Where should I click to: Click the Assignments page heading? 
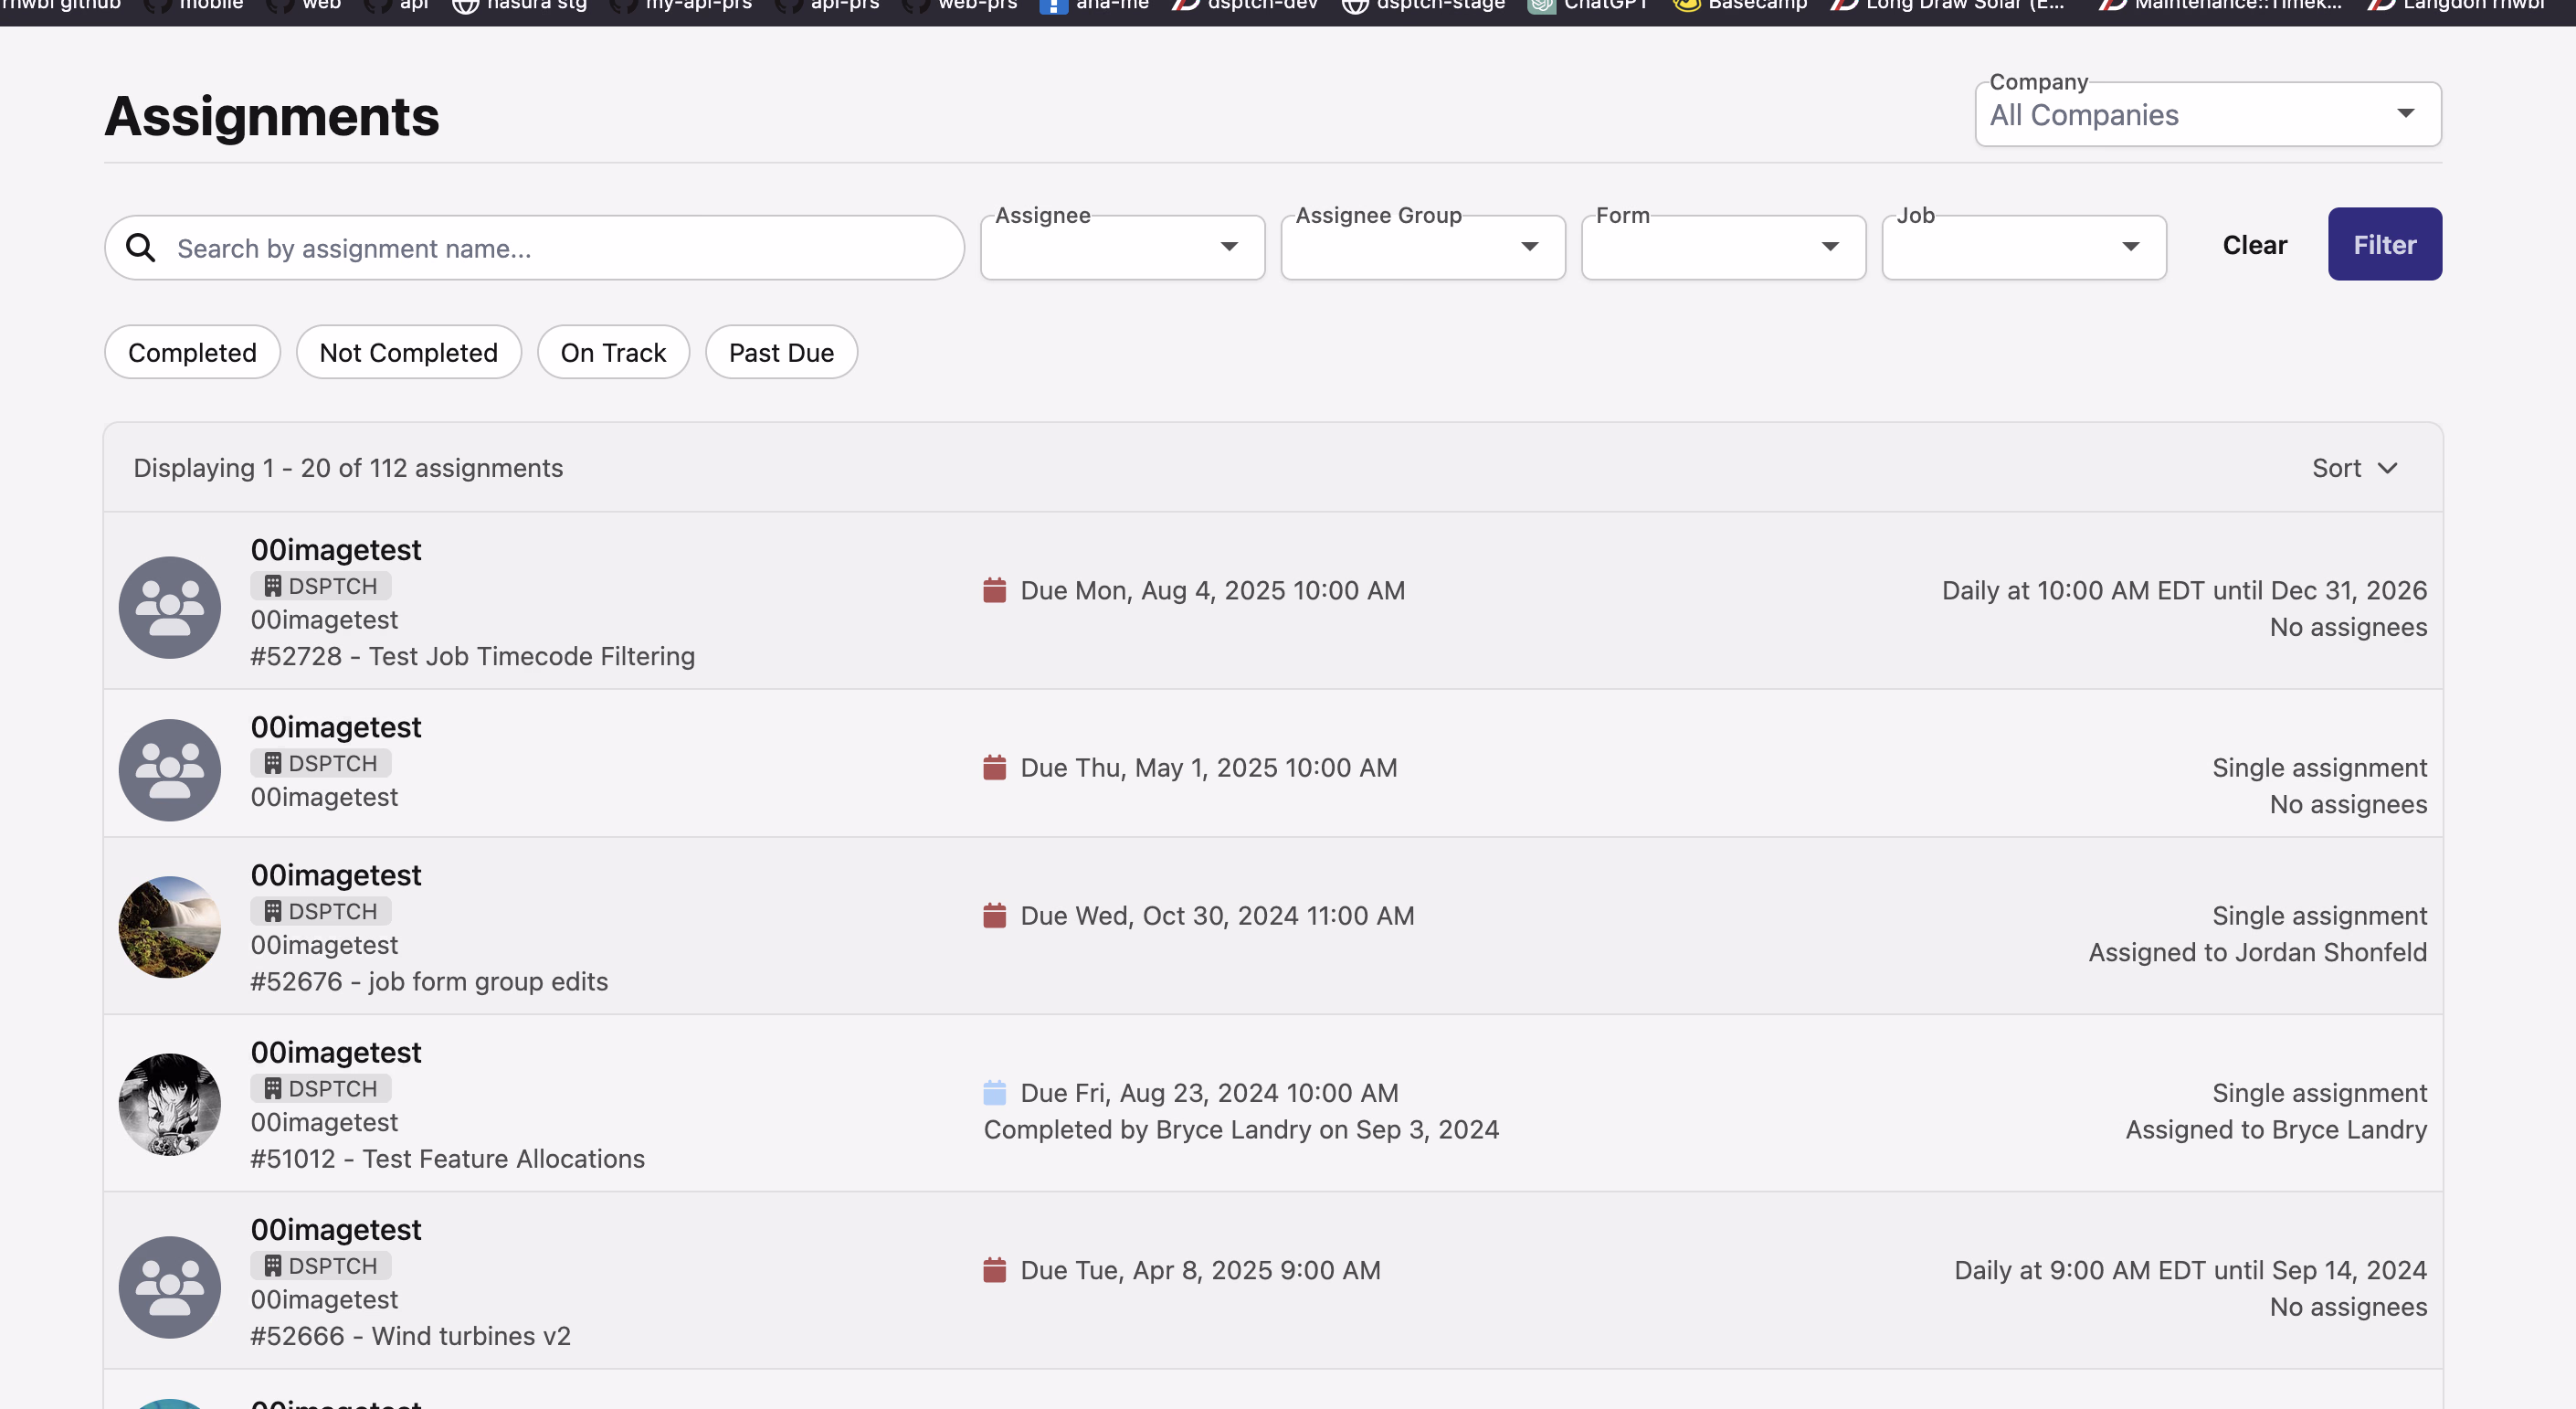(x=272, y=116)
